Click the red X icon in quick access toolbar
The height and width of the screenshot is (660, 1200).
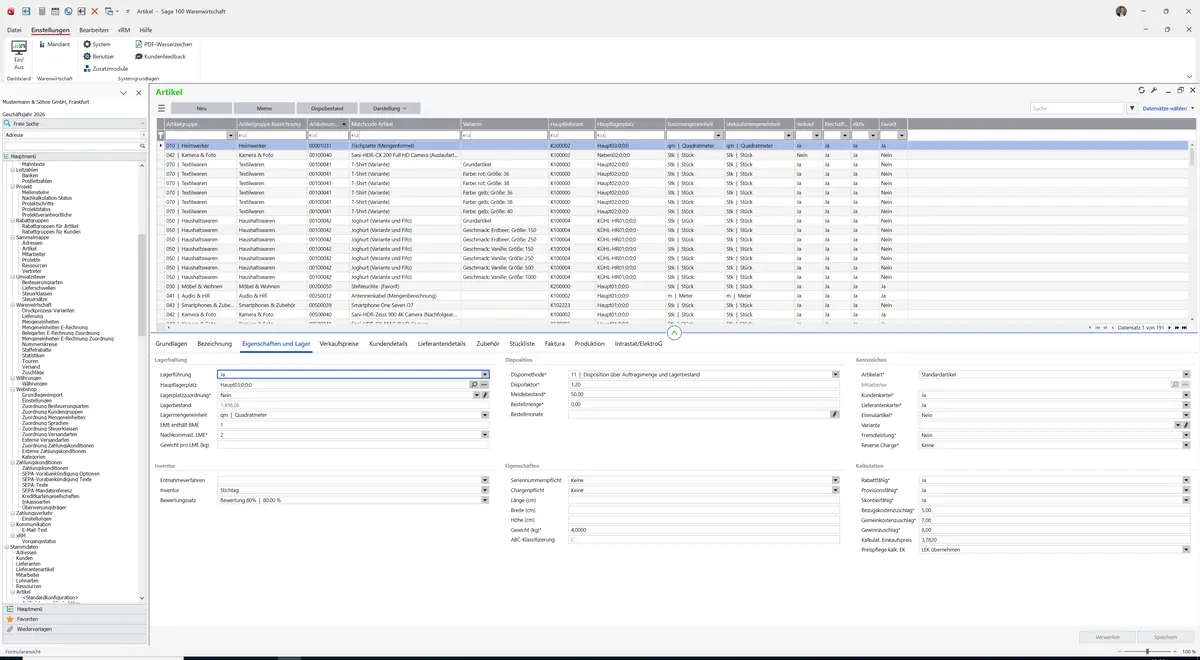pos(95,11)
